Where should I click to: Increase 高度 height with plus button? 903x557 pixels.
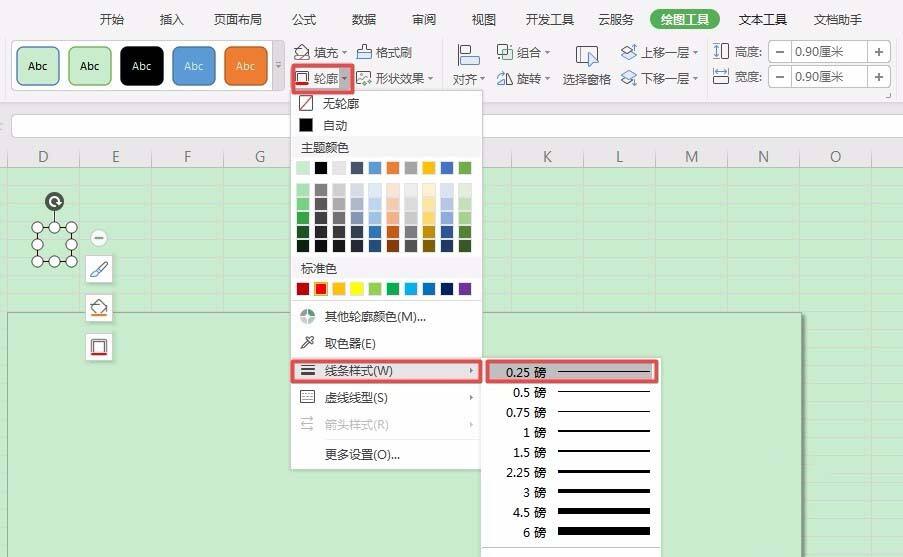point(879,52)
